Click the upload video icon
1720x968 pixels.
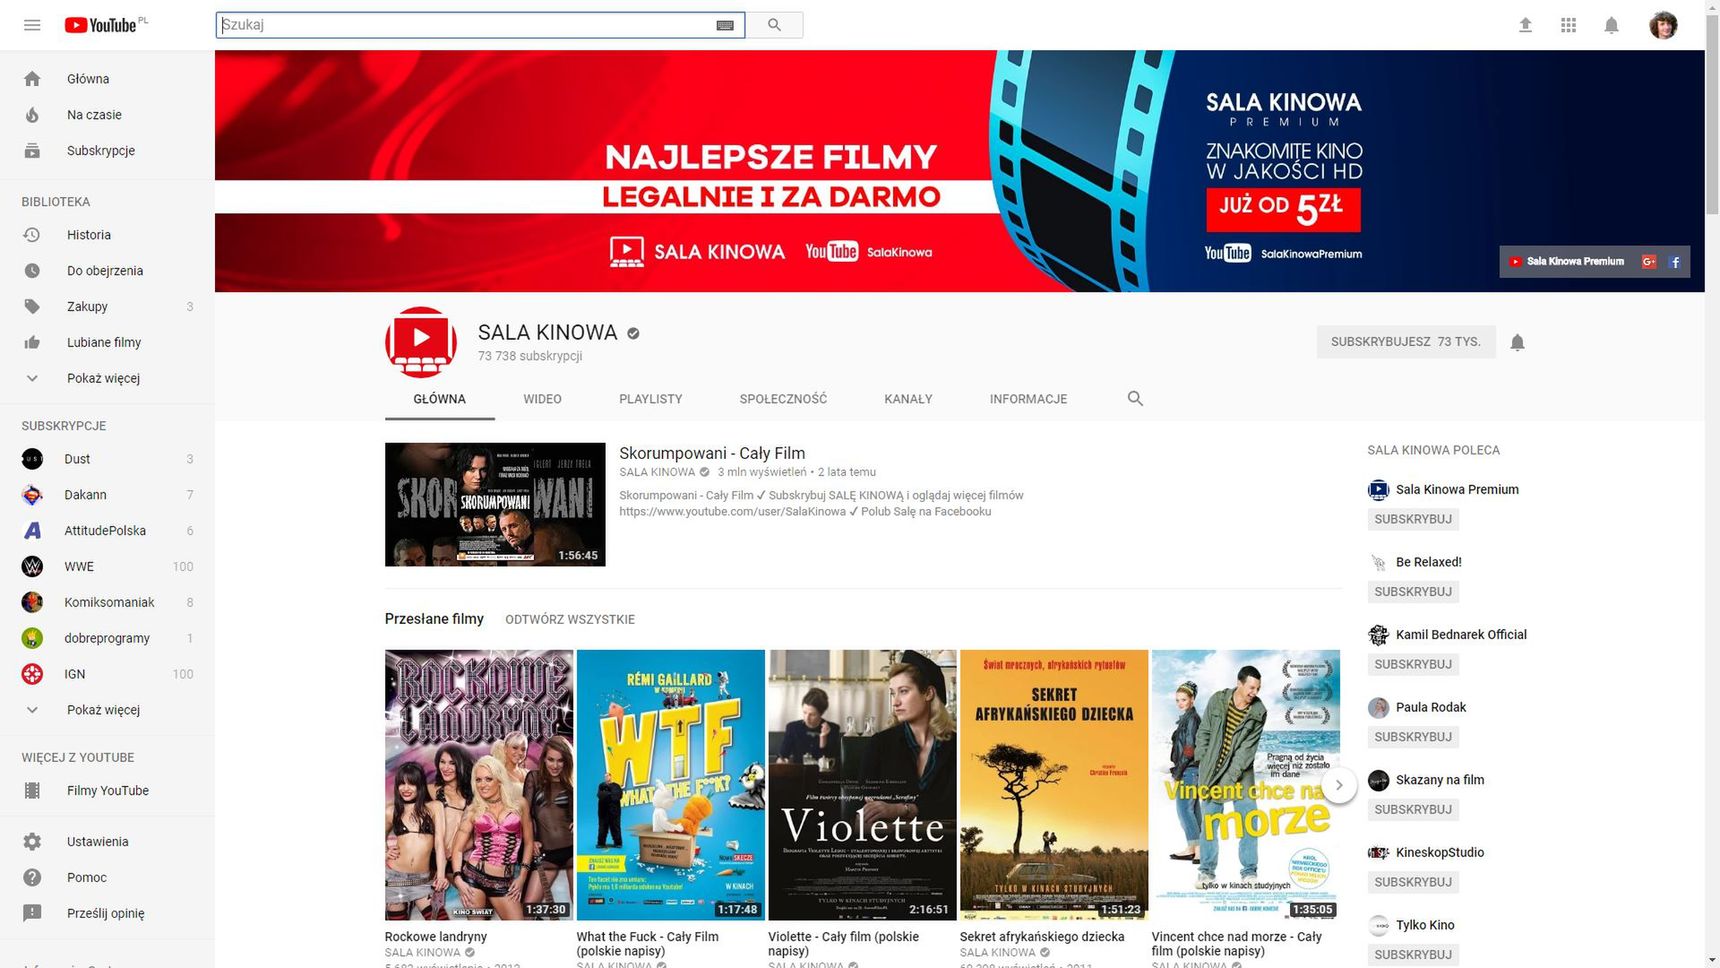[1525, 25]
